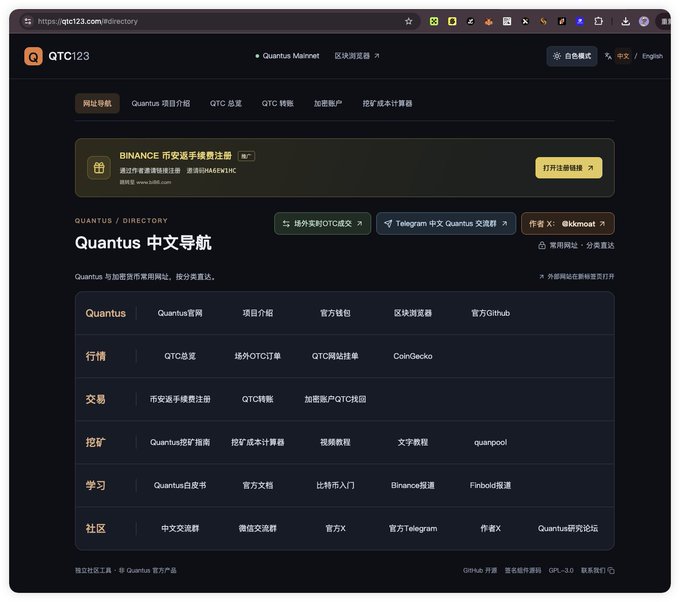Toggle 白色模式 light mode
The image size is (680, 602).
pyautogui.click(x=572, y=56)
